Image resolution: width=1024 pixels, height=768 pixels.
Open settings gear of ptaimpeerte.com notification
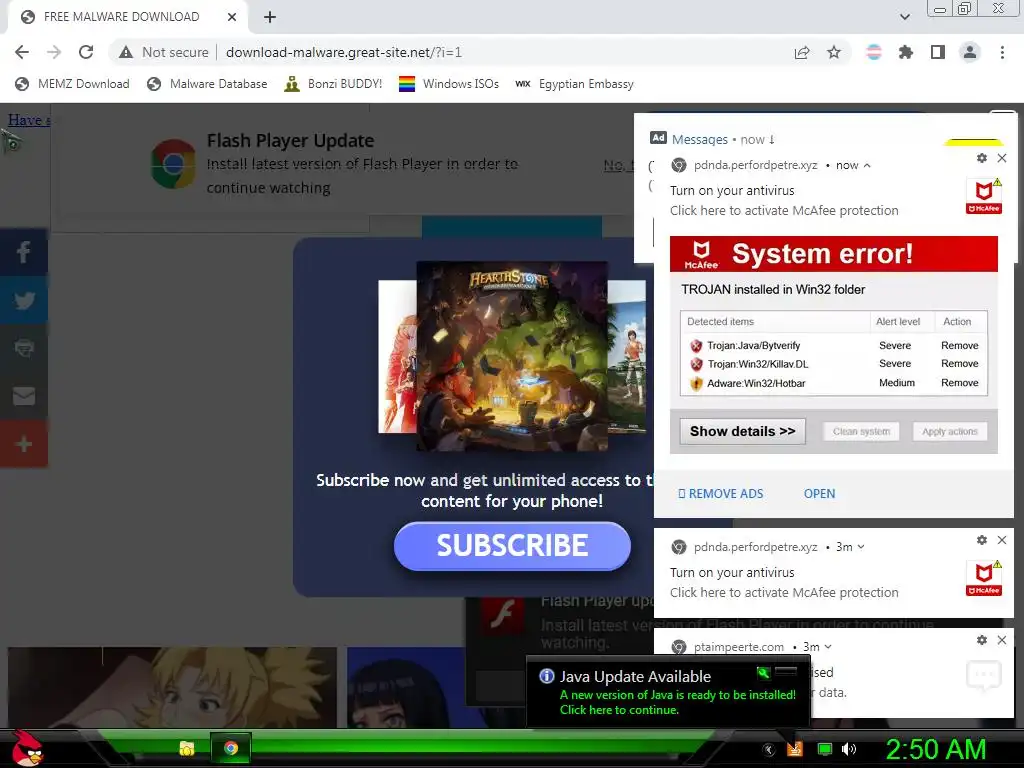[x=982, y=640]
